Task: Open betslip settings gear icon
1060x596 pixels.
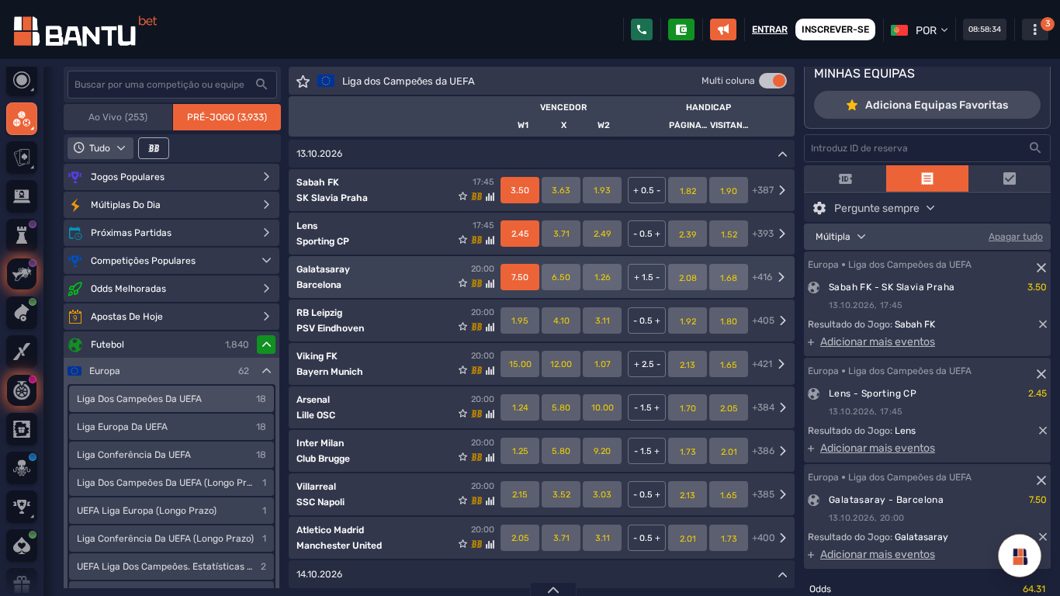Action: point(819,208)
